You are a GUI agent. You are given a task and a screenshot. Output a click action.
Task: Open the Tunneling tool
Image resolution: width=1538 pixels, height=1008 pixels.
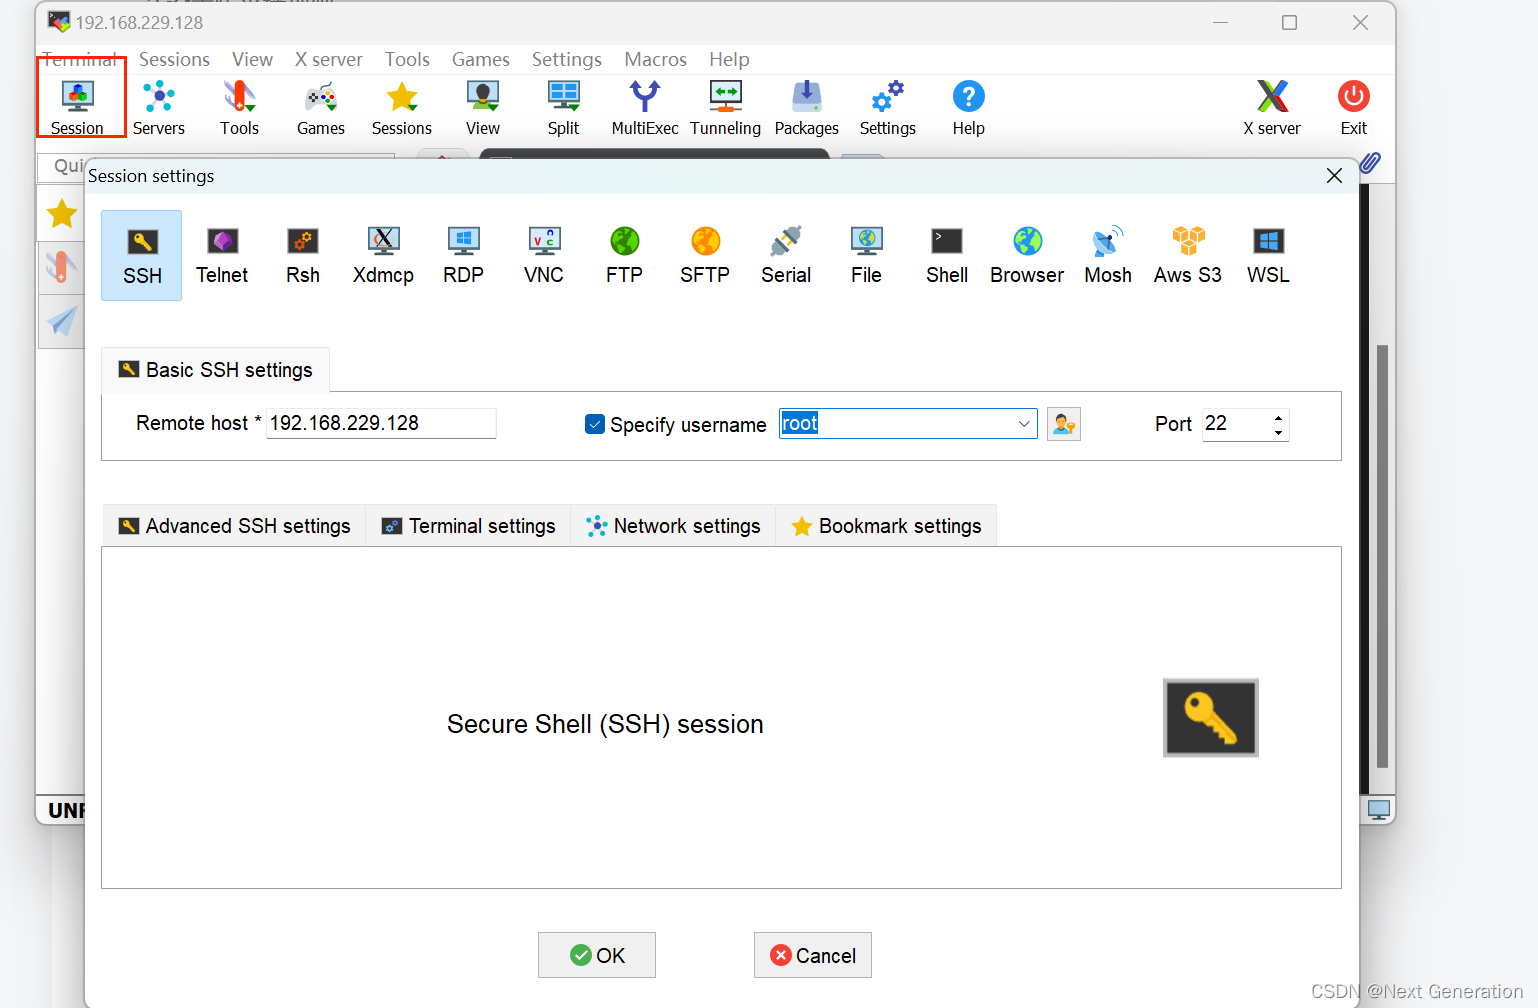click(x=725, y=107)
